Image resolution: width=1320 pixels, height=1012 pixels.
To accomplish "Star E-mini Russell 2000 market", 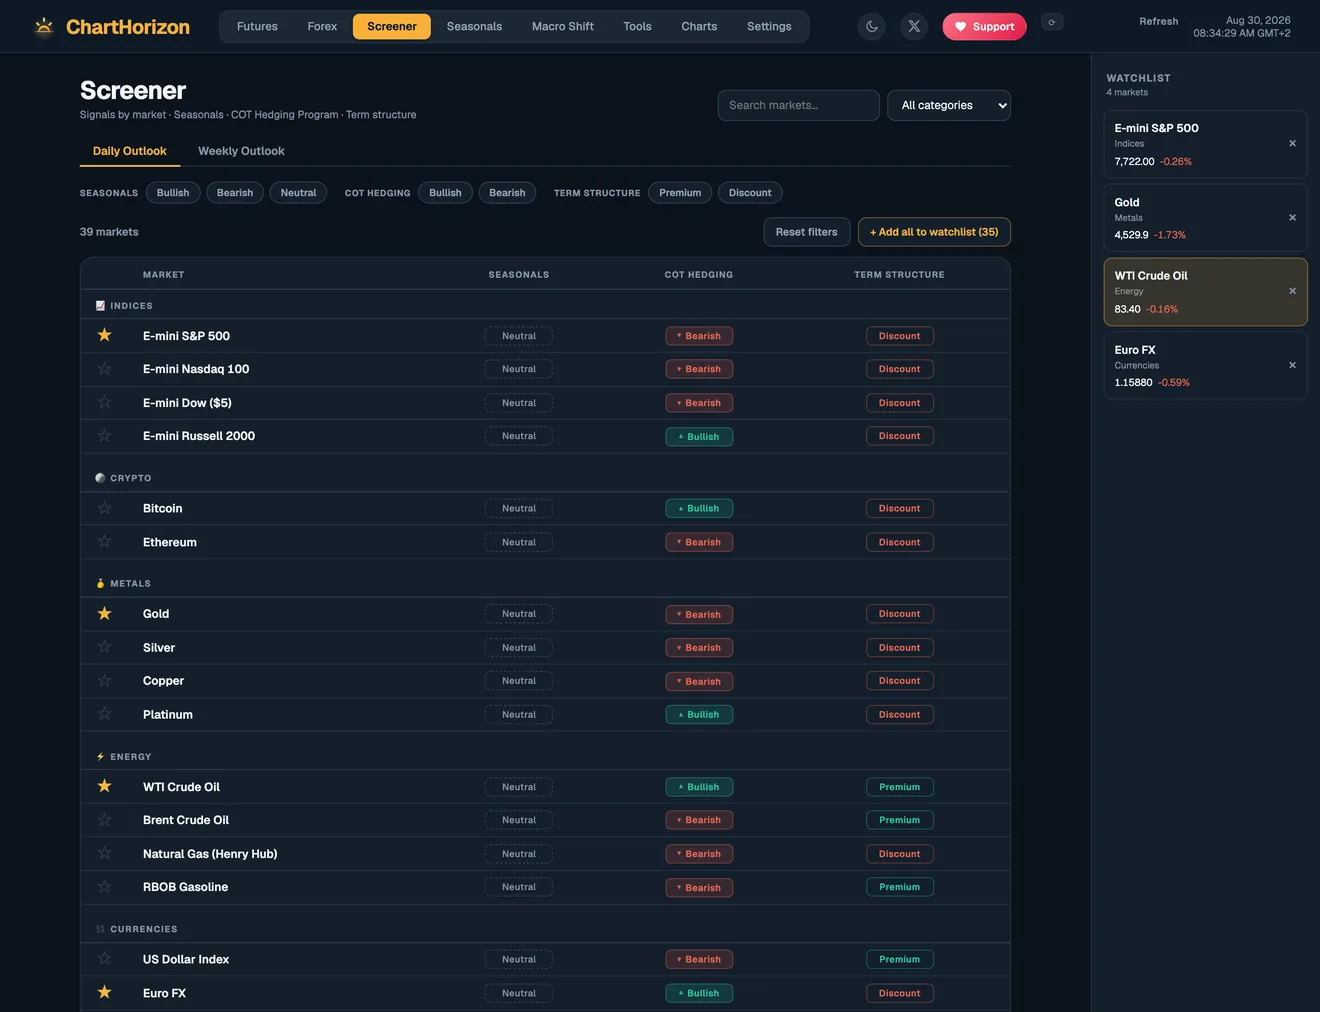I will [x=104, y=436].
